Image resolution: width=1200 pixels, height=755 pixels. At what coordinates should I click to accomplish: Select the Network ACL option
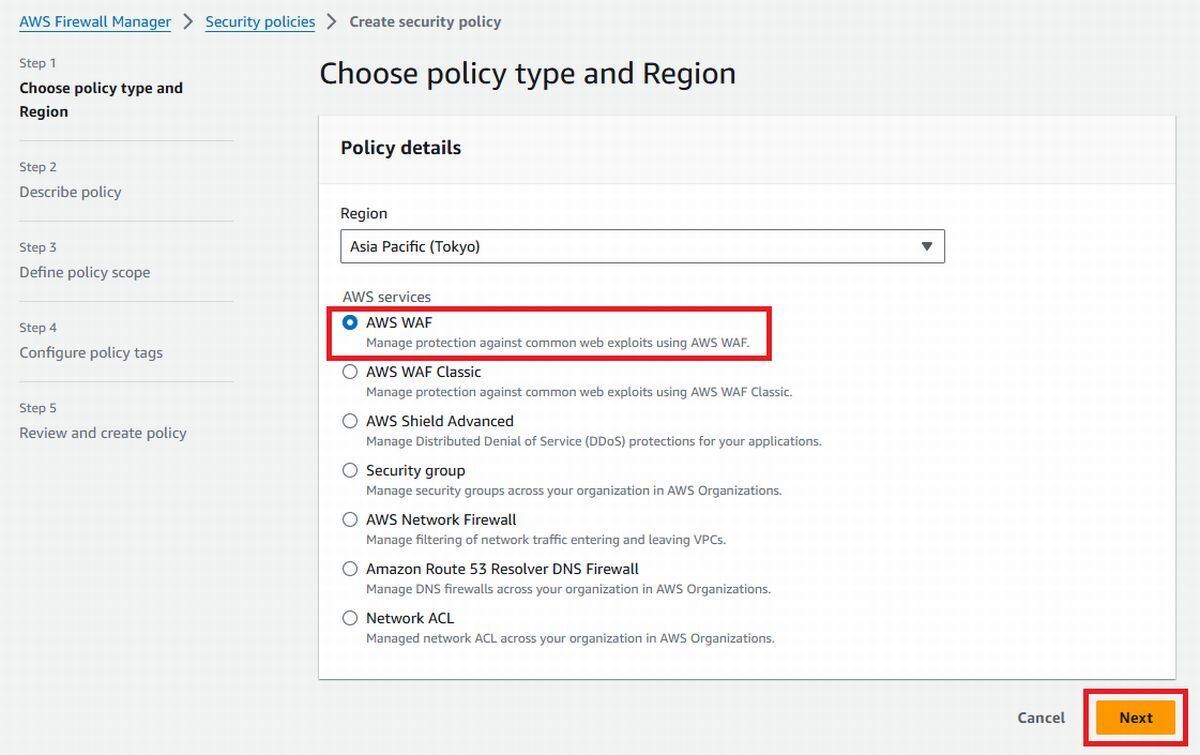click(x=350, y=618)
